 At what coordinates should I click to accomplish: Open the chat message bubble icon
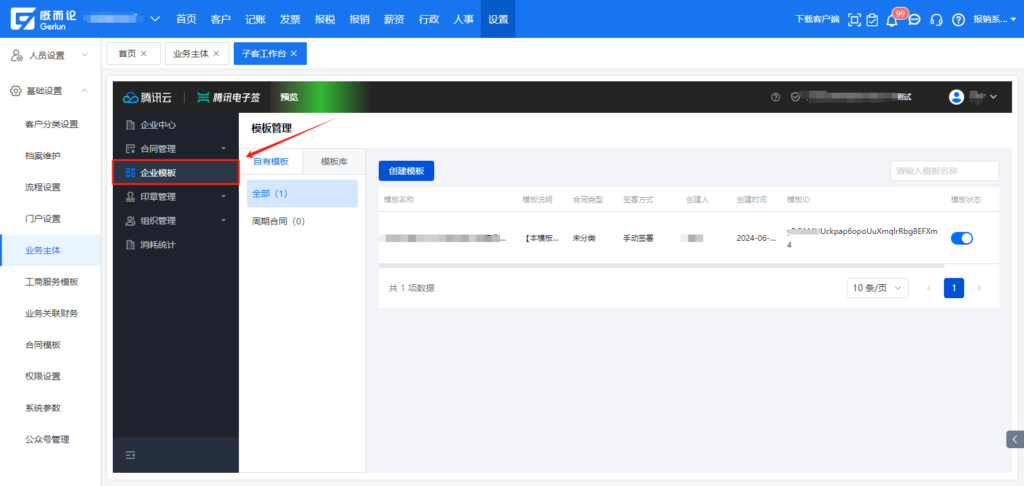pos(914,20)
